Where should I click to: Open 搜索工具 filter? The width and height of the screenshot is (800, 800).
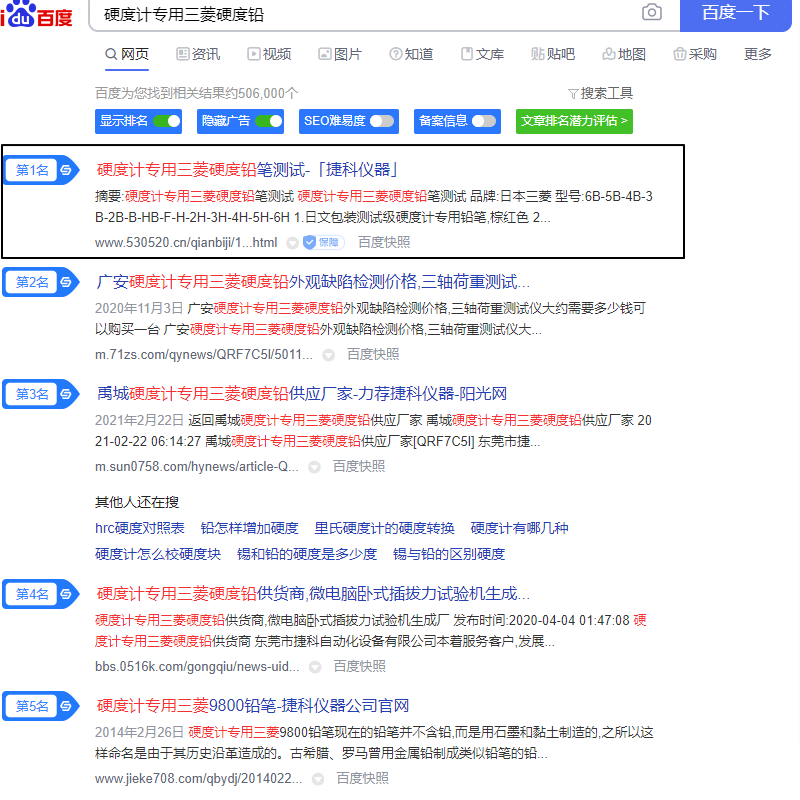click(x=600, y=93)
